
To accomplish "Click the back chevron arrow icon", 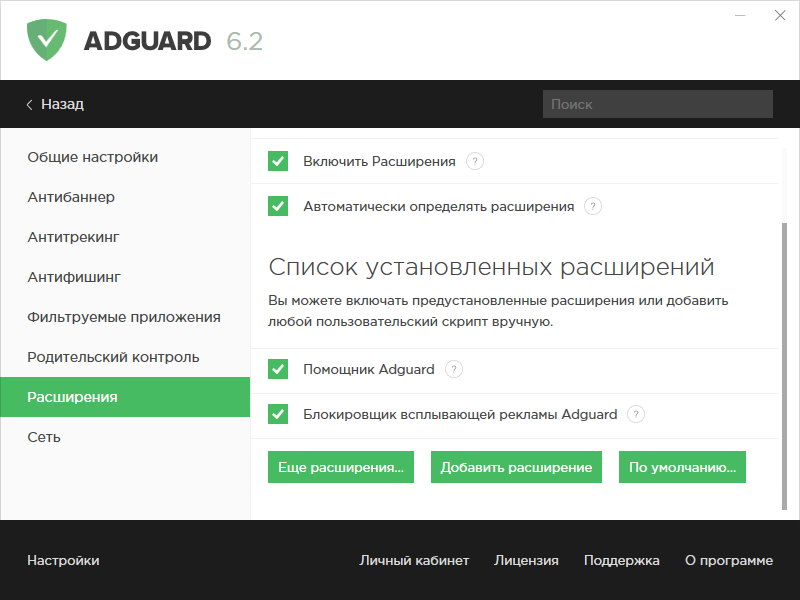I will 30,105.
